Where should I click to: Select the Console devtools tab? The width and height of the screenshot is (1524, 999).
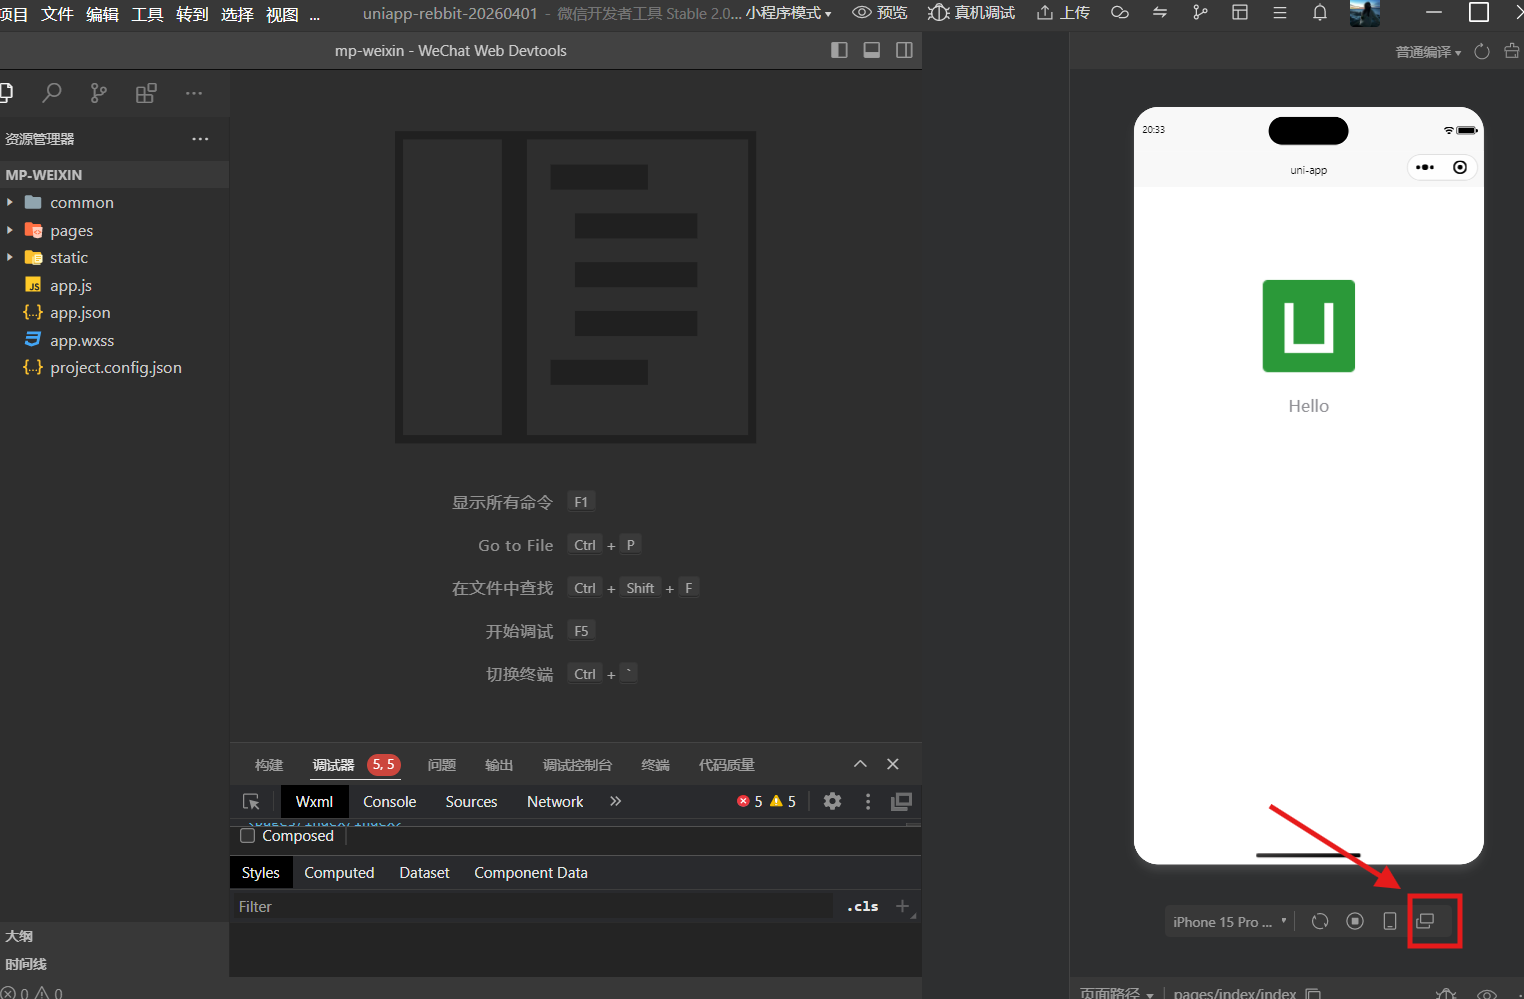click(389, 802)
